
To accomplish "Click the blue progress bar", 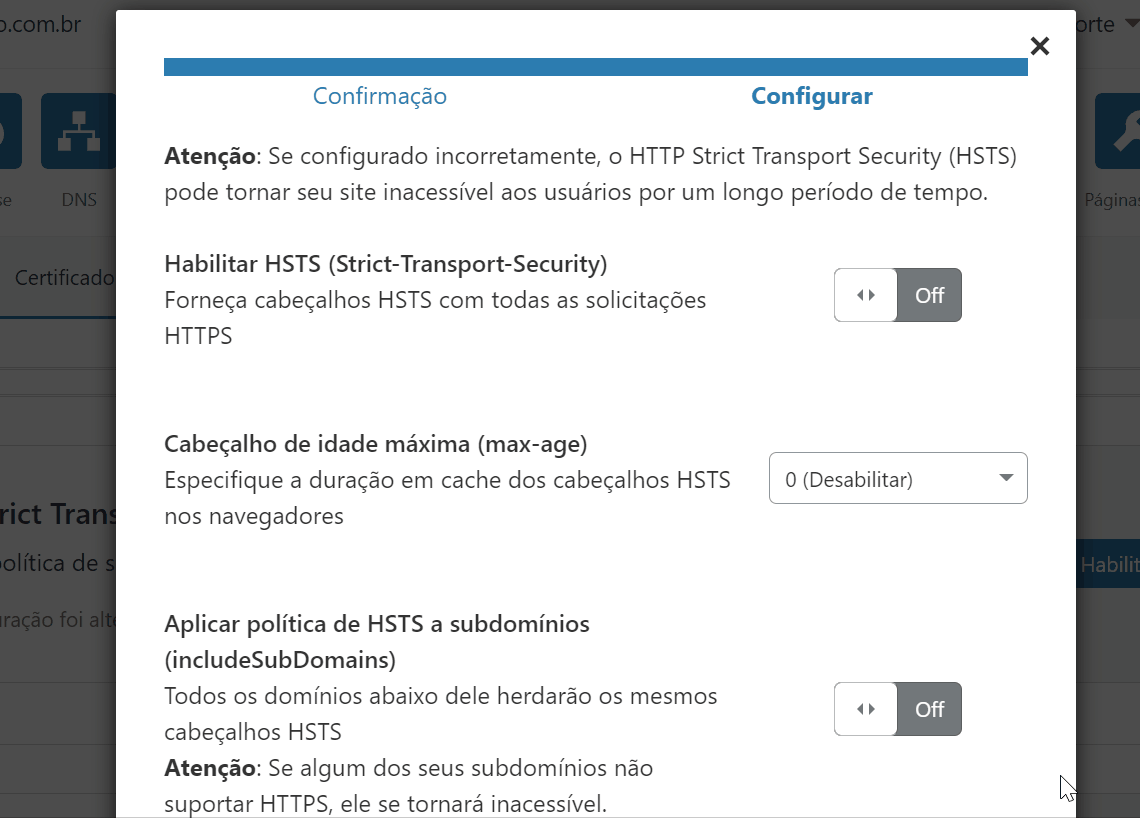I will [595, 67].
